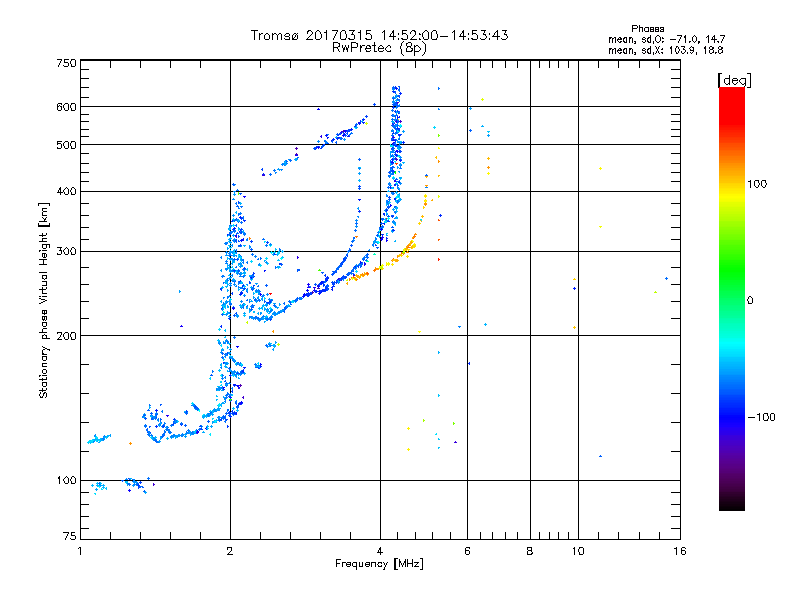Click the '[deg]' colorbar unit label
The image size is (800, 600).
734,80
